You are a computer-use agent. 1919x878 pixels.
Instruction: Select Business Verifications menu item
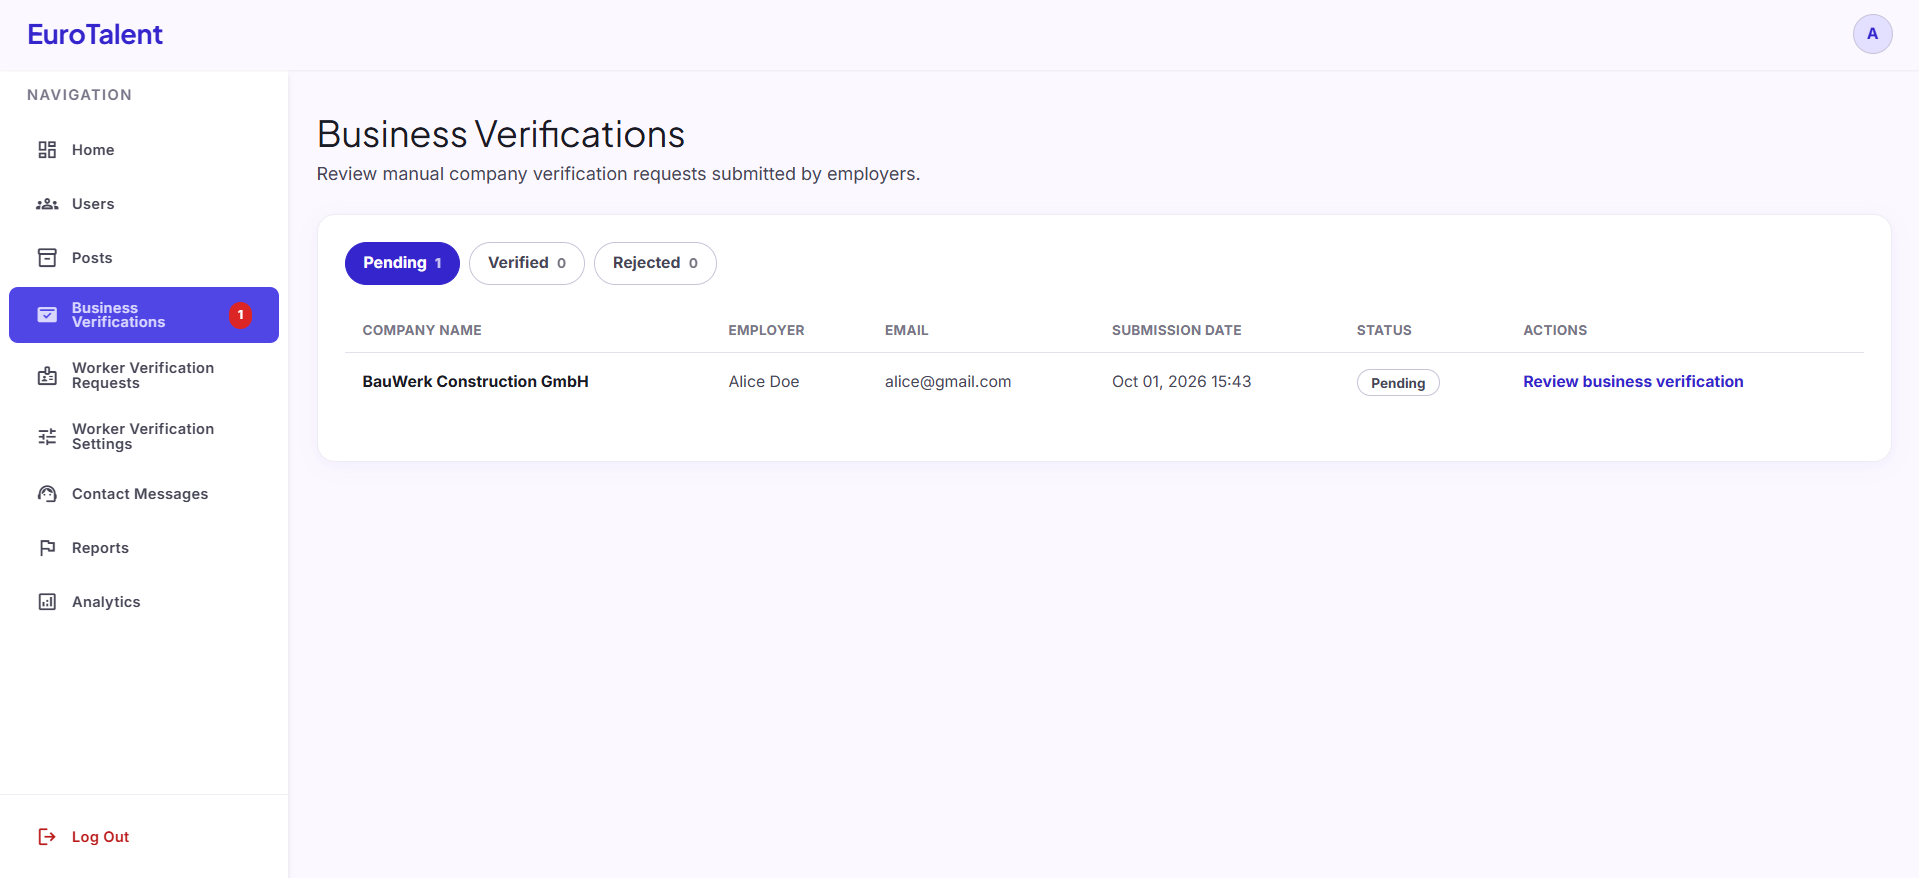(144, 315)
